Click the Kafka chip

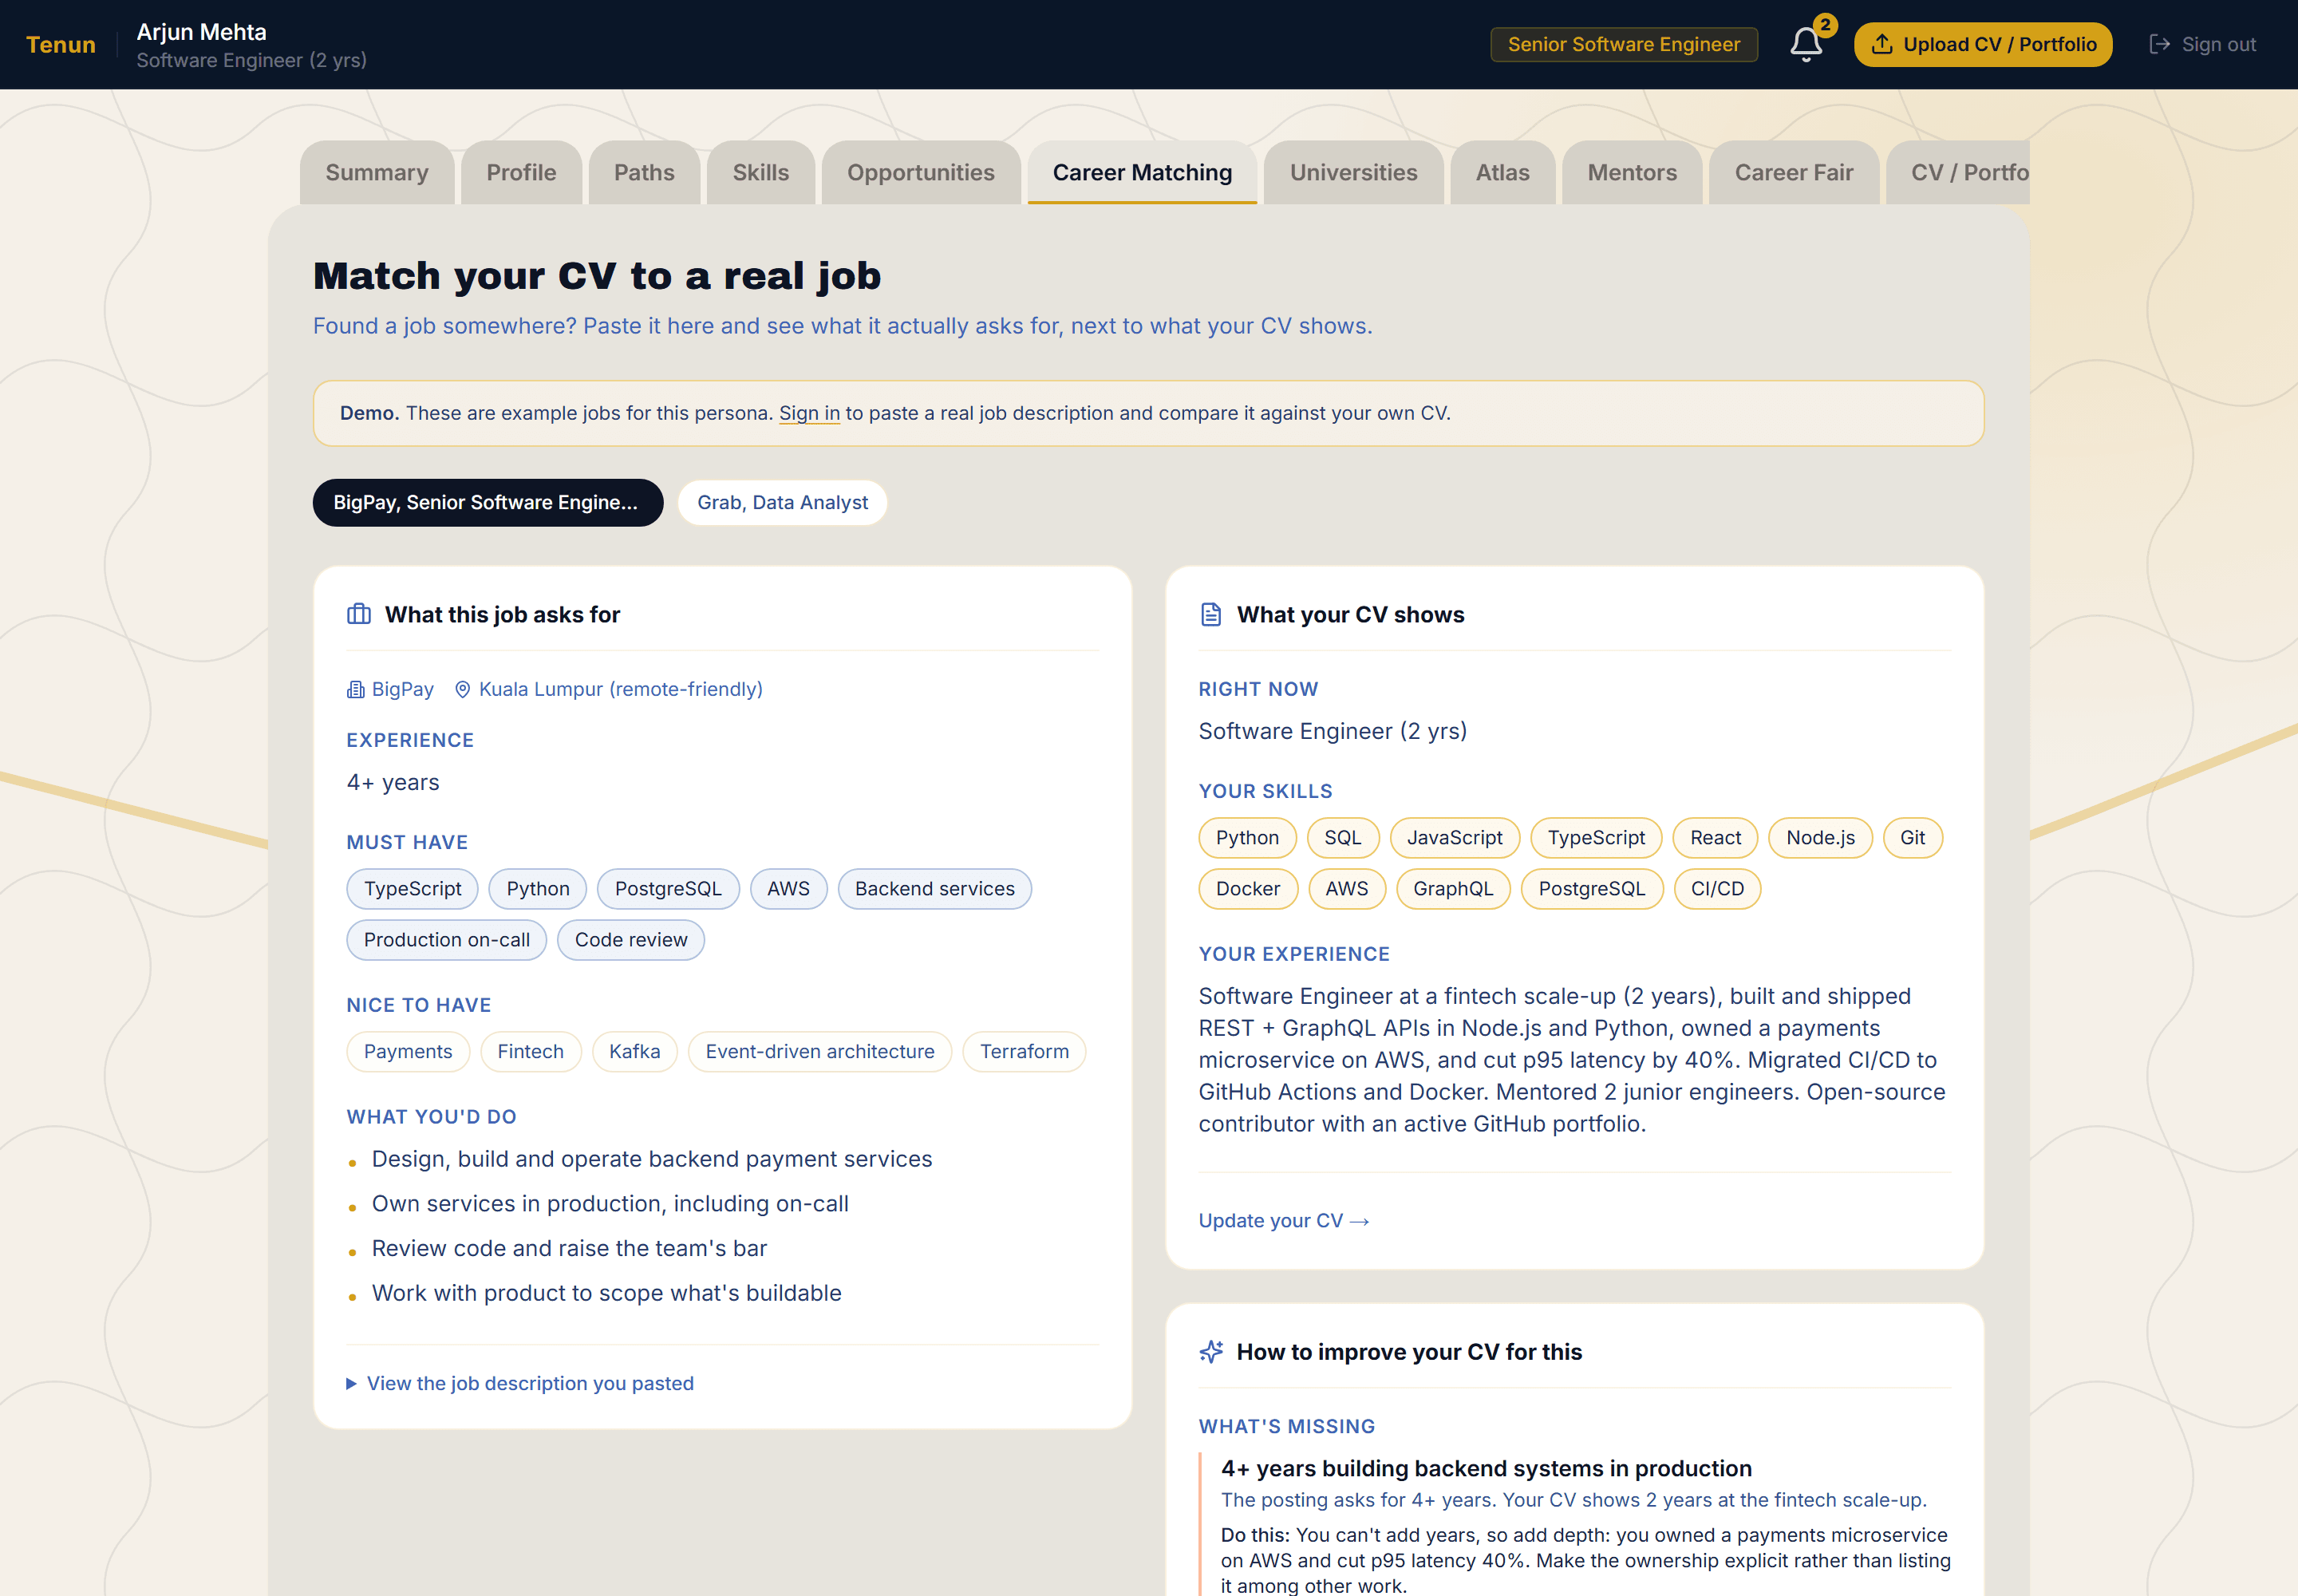(x=635, y=1052)
